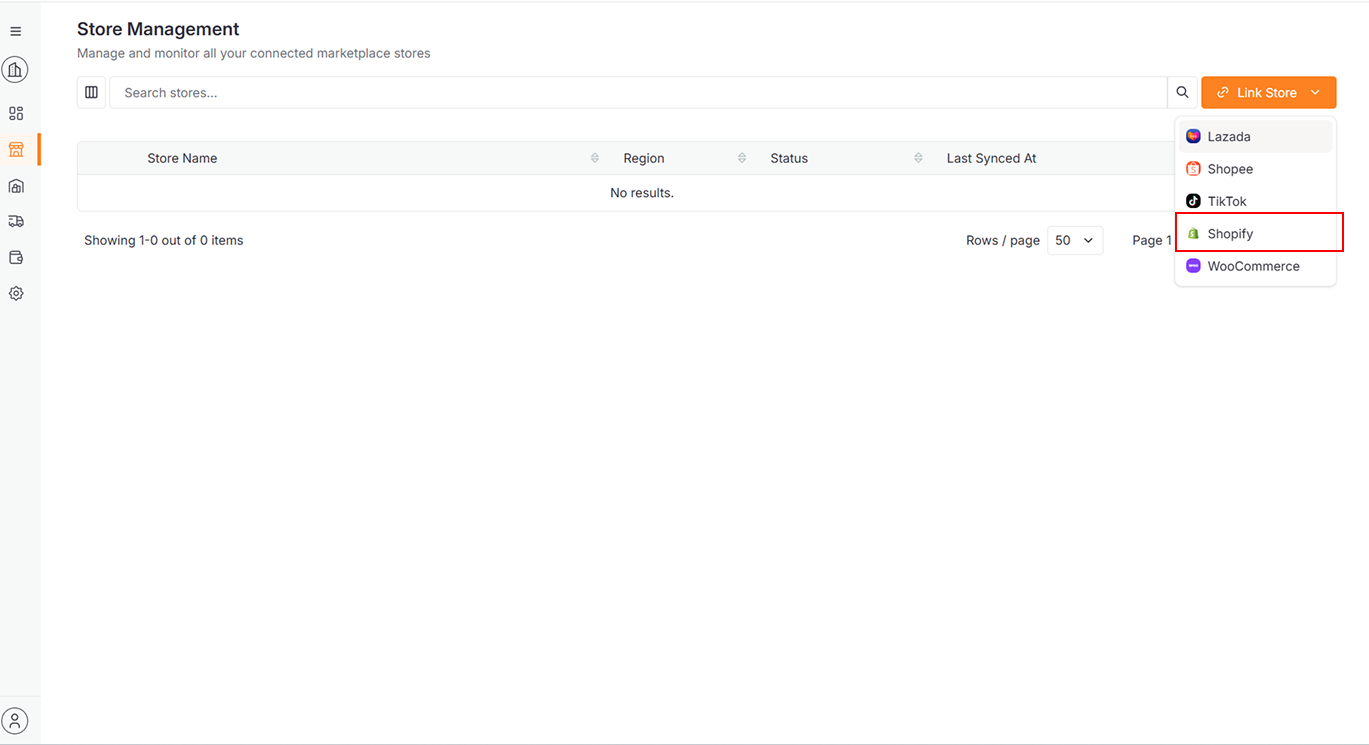This screenshot has width=1369, height=745.
Task: Open the column visibility icon next to search
Action: click(x=91, y=91)
